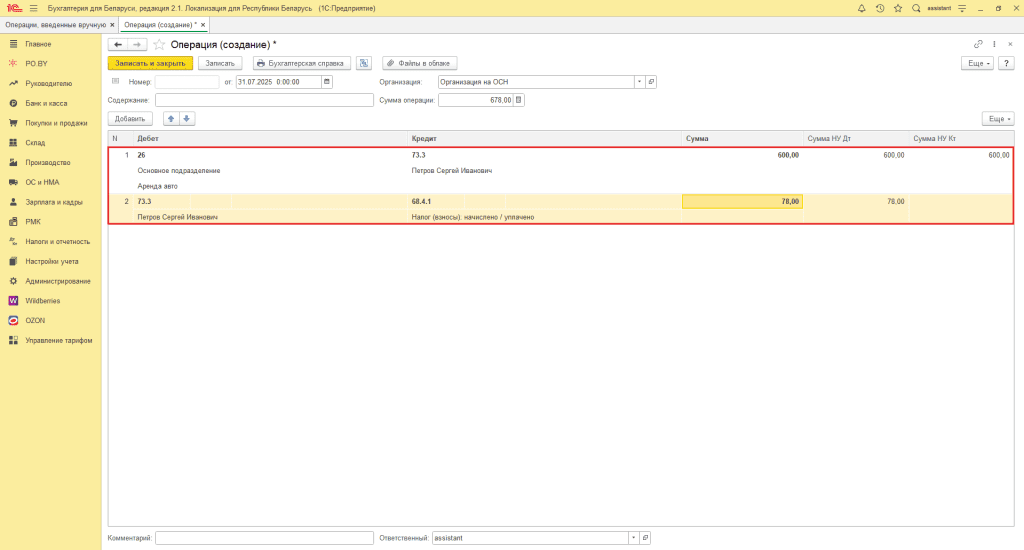Click the Добавить button
1024x550 pixels.
130,118
